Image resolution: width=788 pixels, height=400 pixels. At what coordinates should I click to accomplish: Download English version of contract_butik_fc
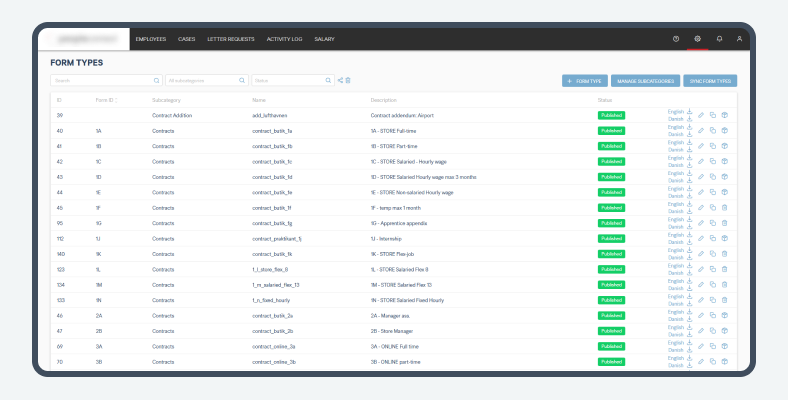click(689, 158)
